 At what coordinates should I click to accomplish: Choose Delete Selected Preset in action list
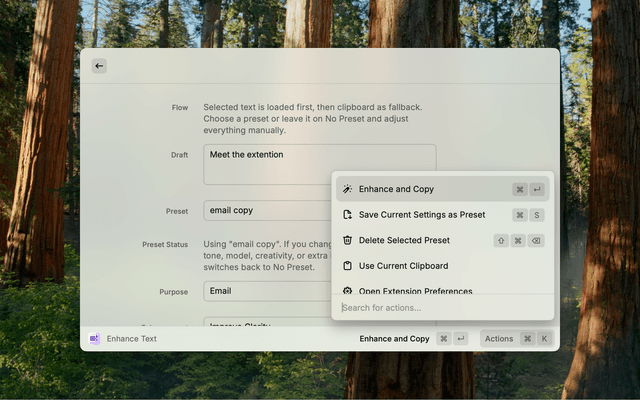click(x=404, y=240)
